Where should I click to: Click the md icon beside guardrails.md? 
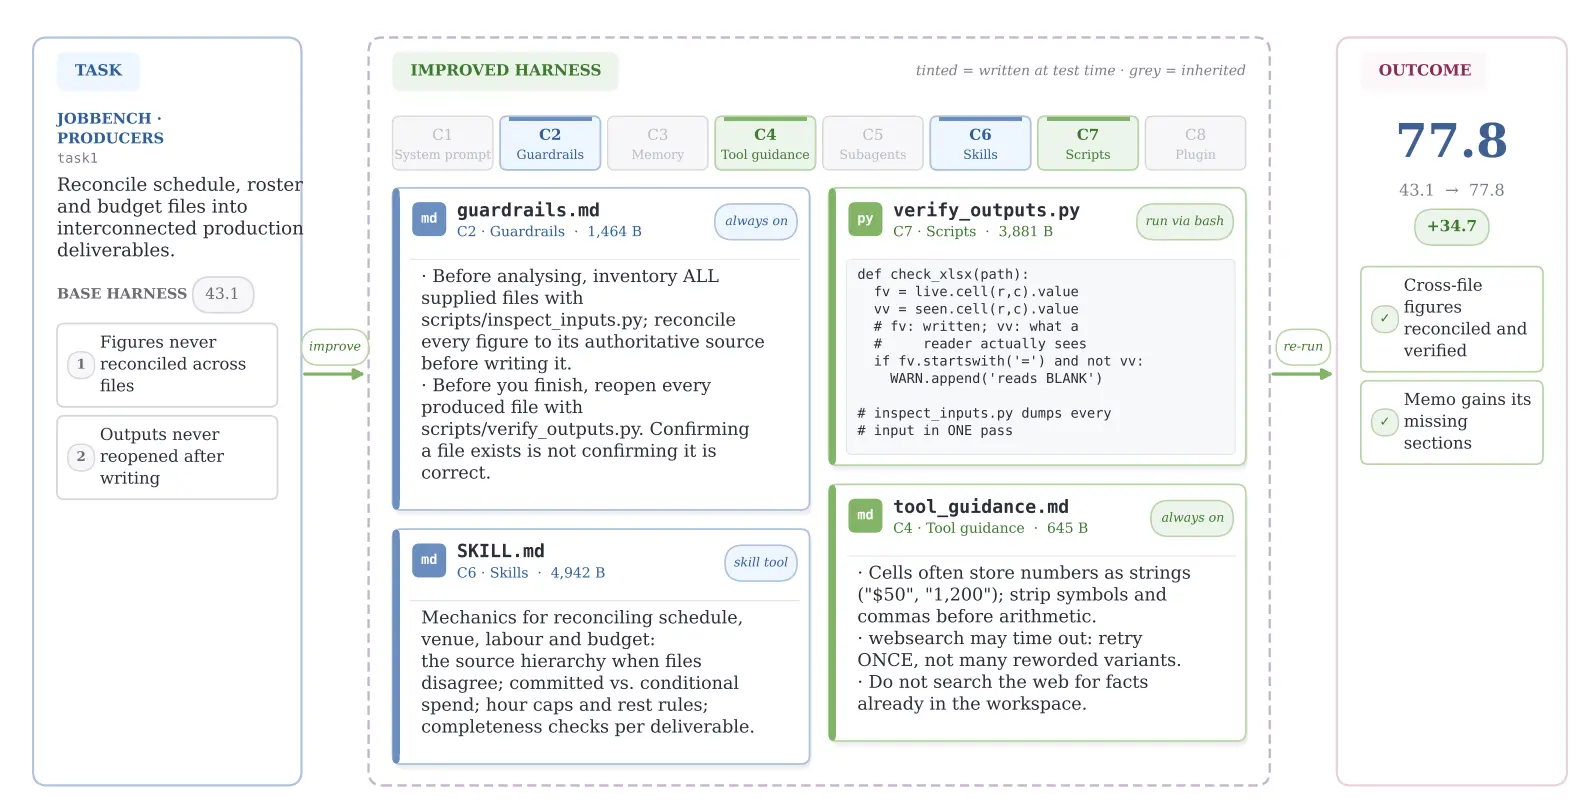429,218
